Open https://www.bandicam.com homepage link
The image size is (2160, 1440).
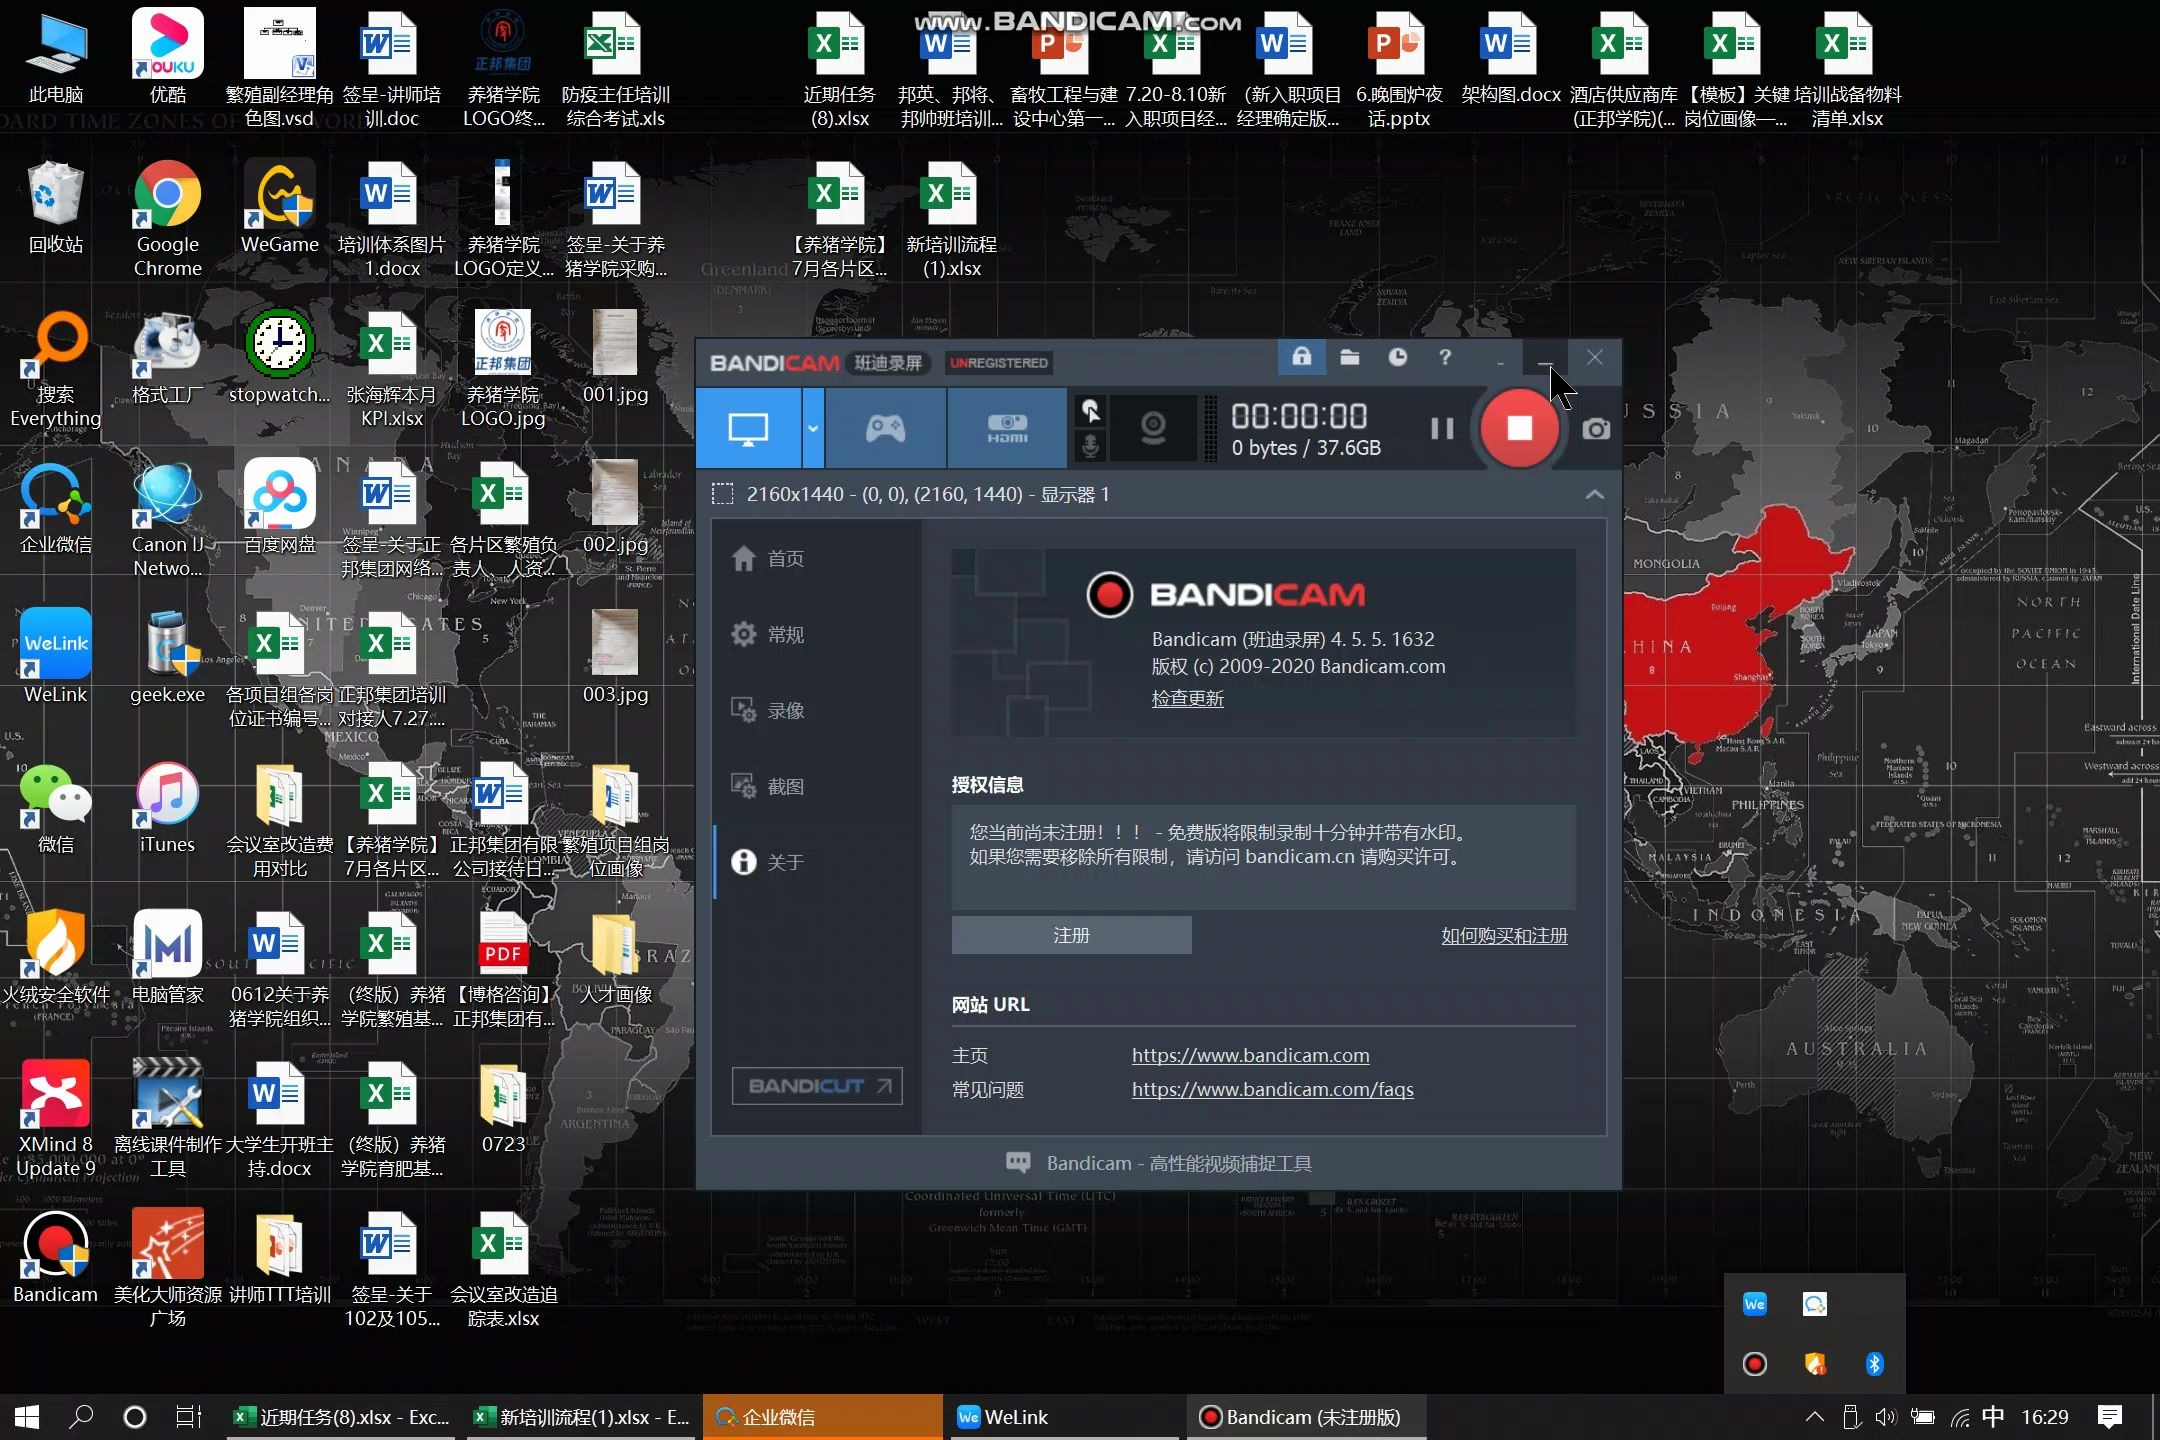[x=1250, y=1055]
